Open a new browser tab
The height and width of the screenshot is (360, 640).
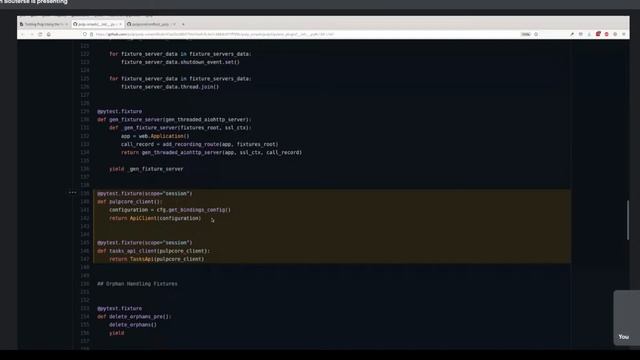coord(183,24)
